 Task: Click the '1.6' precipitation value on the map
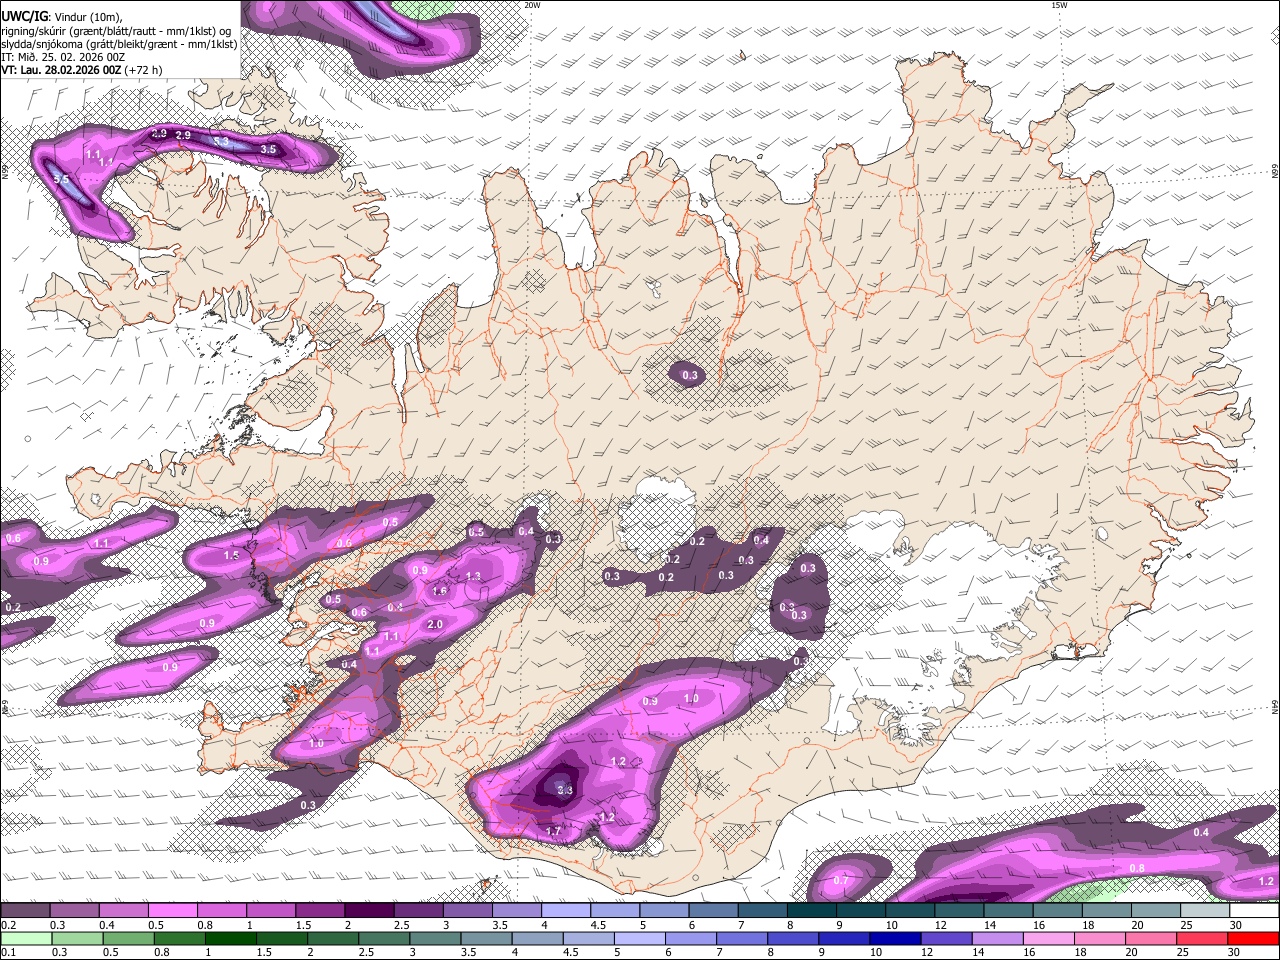(439, 591)
